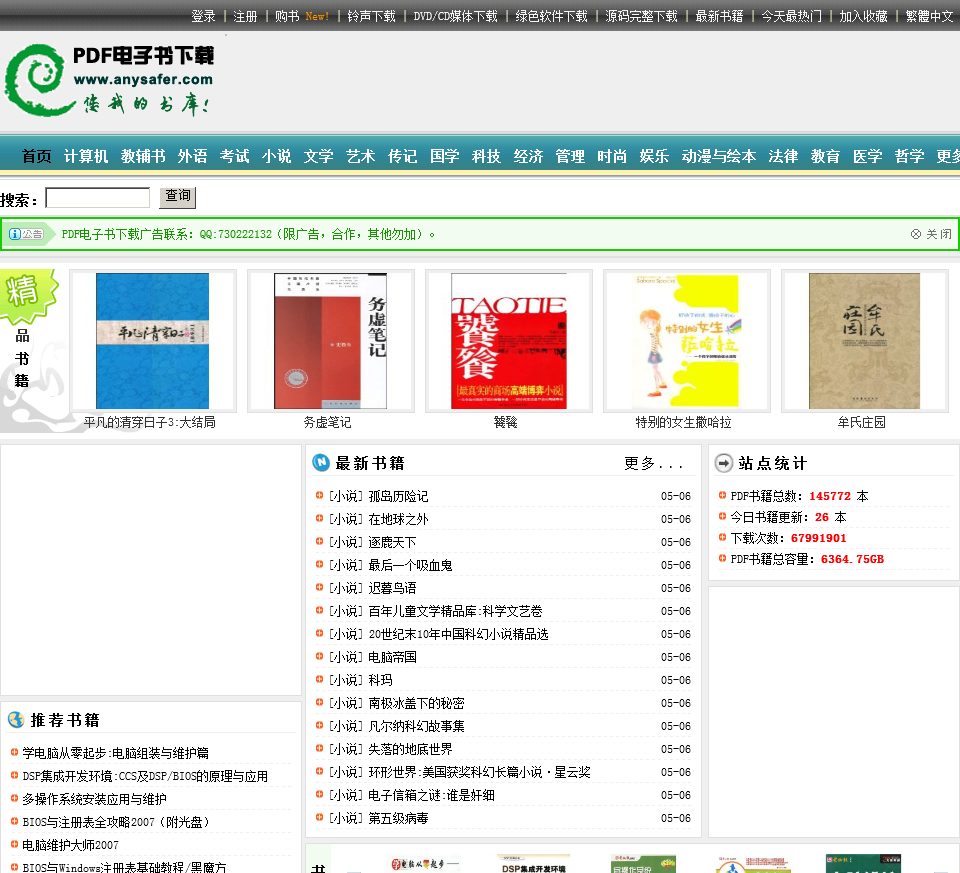Open the 时尚 category
Viewport: 960px width, 873px height.
[x=612, y=156]
